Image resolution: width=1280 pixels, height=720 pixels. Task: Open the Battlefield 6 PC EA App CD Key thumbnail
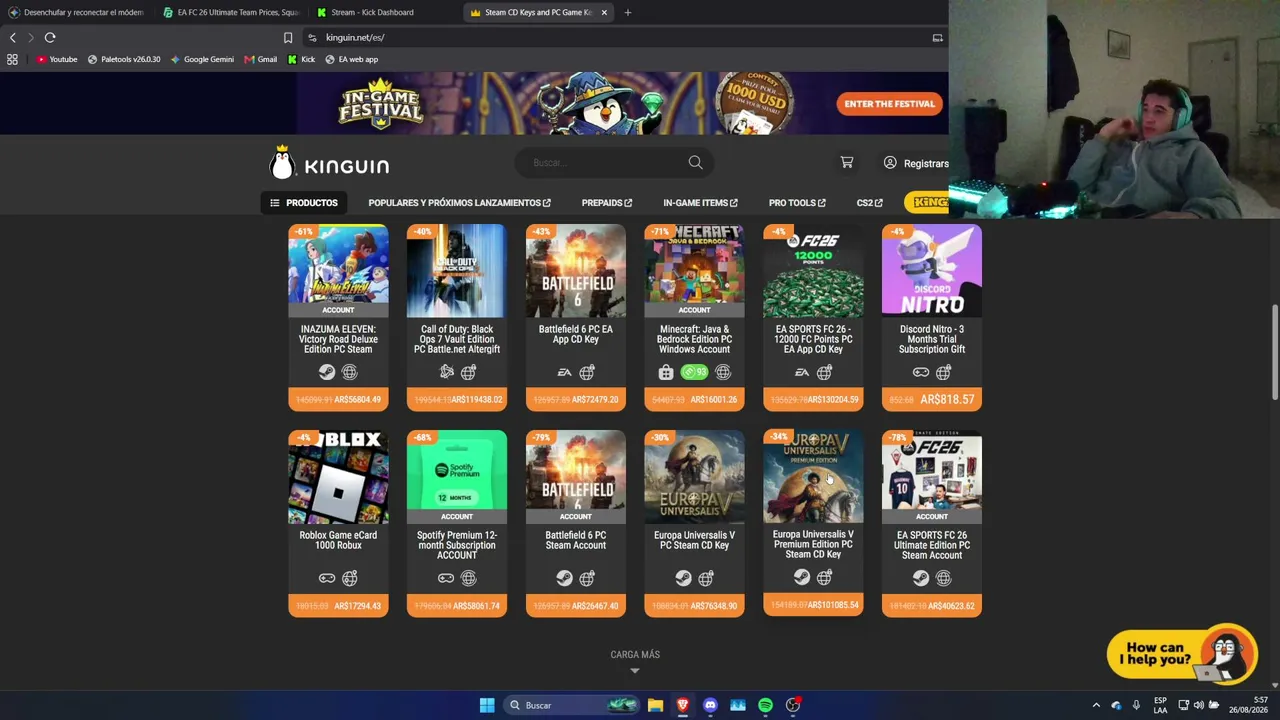(x=576, y=271)
